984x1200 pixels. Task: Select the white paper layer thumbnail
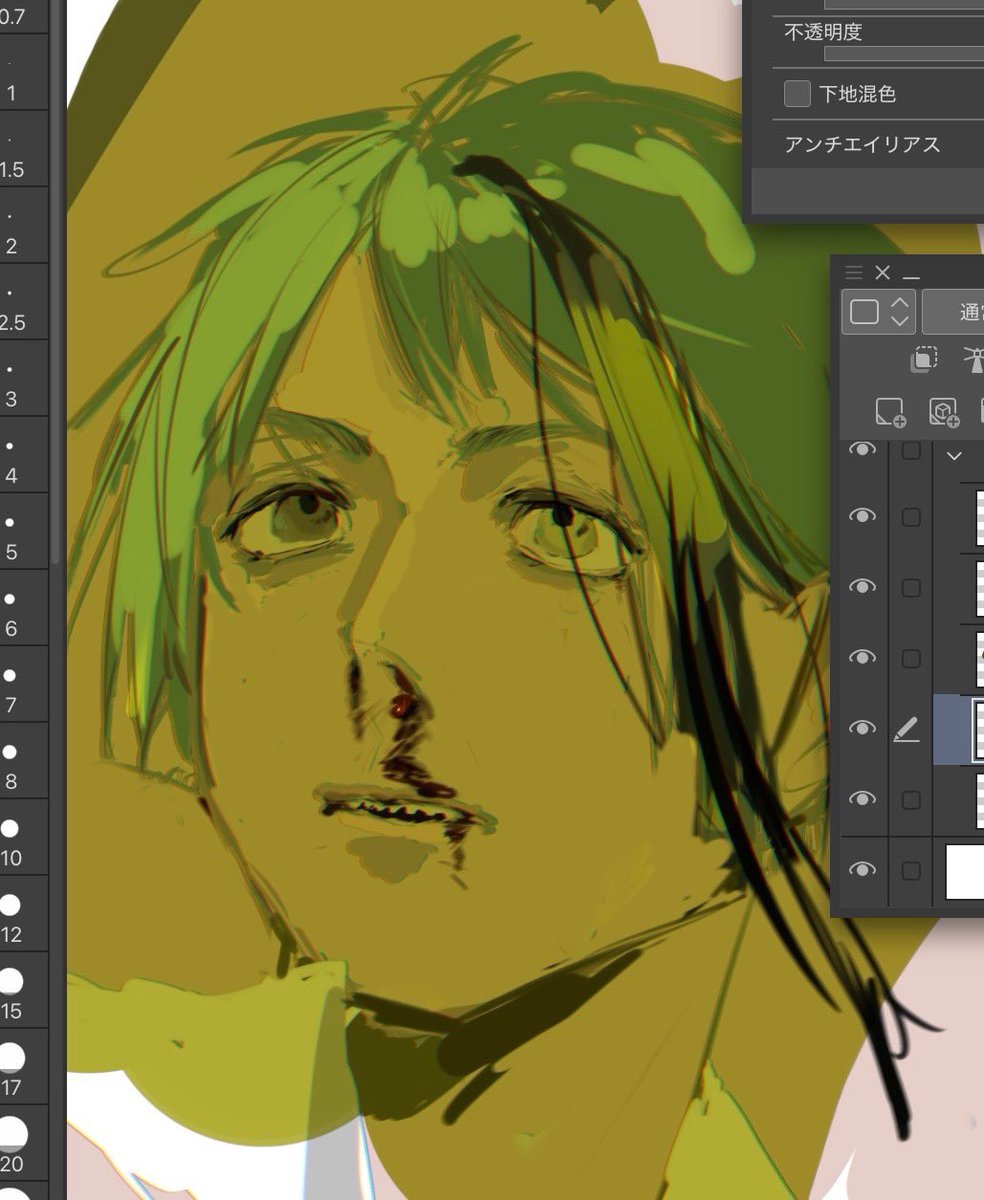965,871
